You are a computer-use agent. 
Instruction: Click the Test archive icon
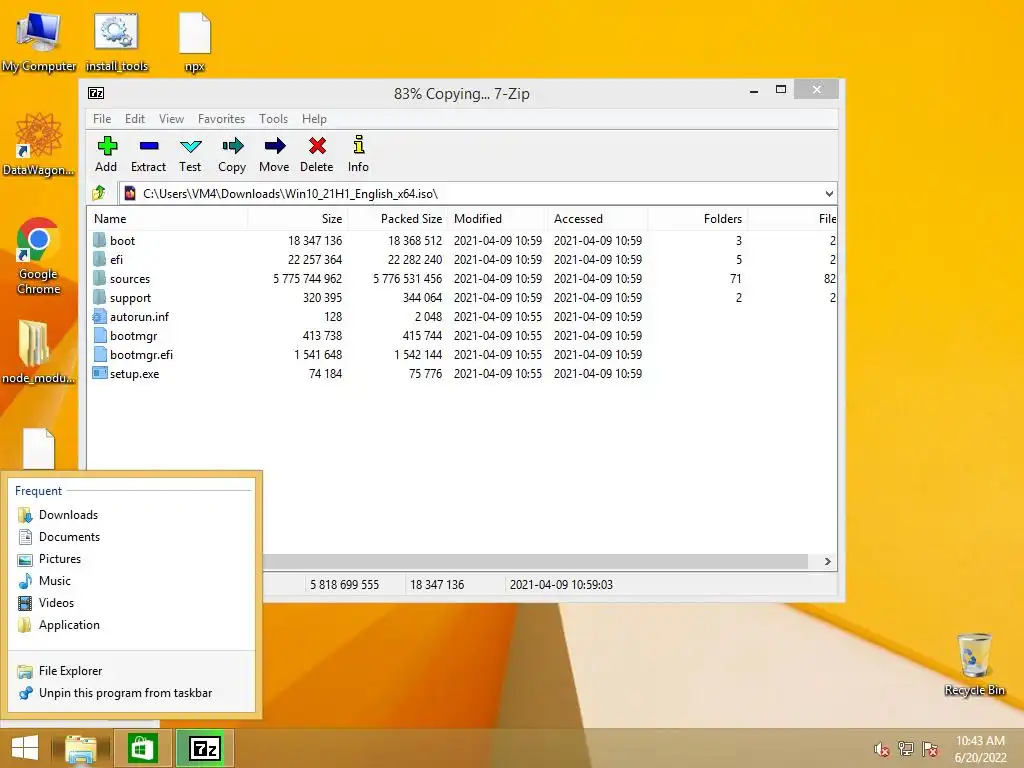pos(191,146)
